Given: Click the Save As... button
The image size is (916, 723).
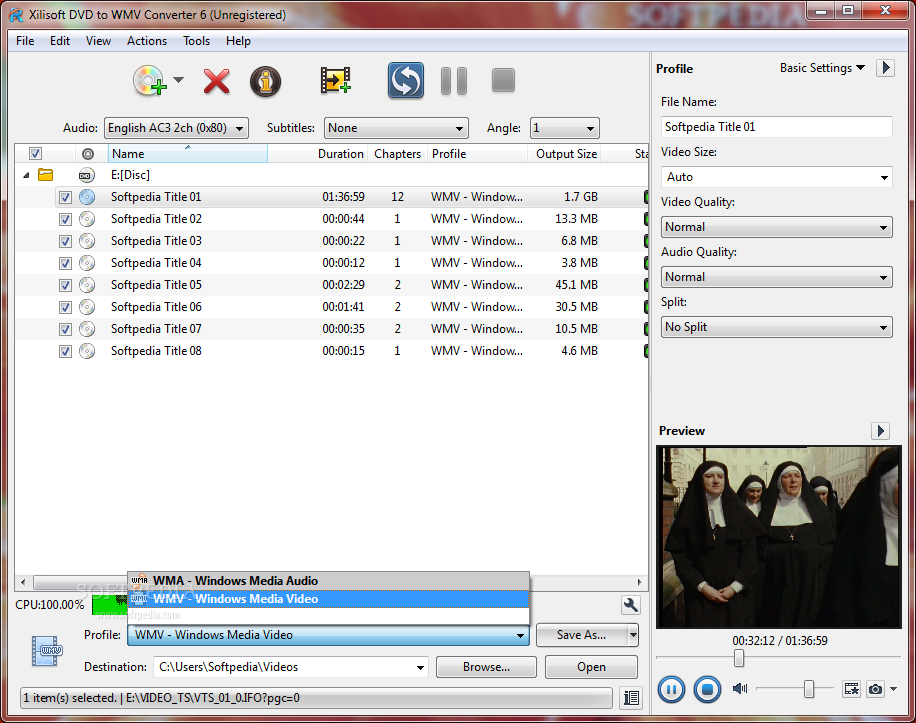Looking at the screenshot, I should coord(581,635).
